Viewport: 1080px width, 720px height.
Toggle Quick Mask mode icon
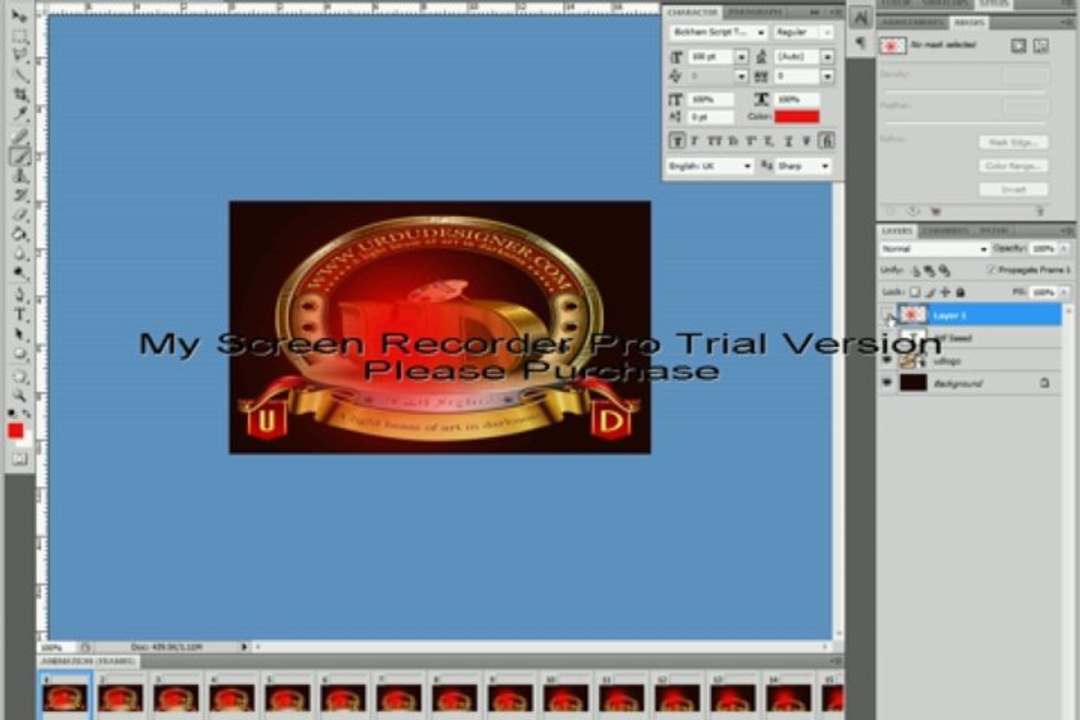pos(19,459)
